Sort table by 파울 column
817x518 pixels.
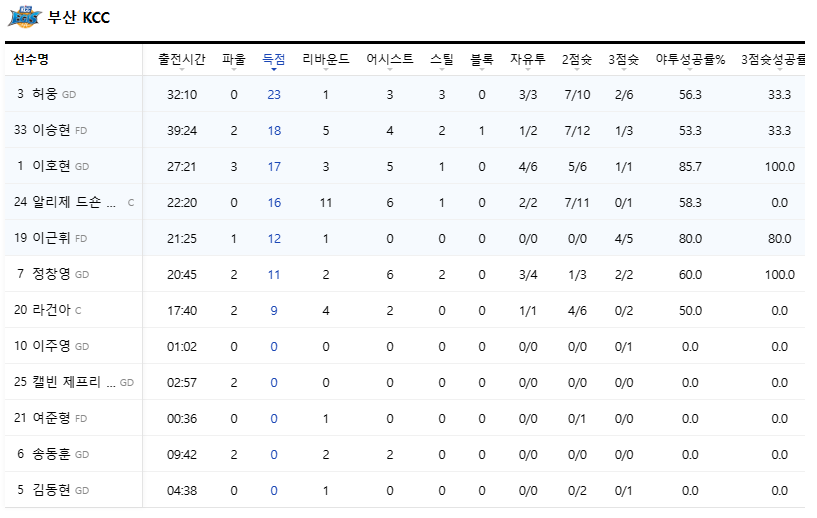pos(233,59)
